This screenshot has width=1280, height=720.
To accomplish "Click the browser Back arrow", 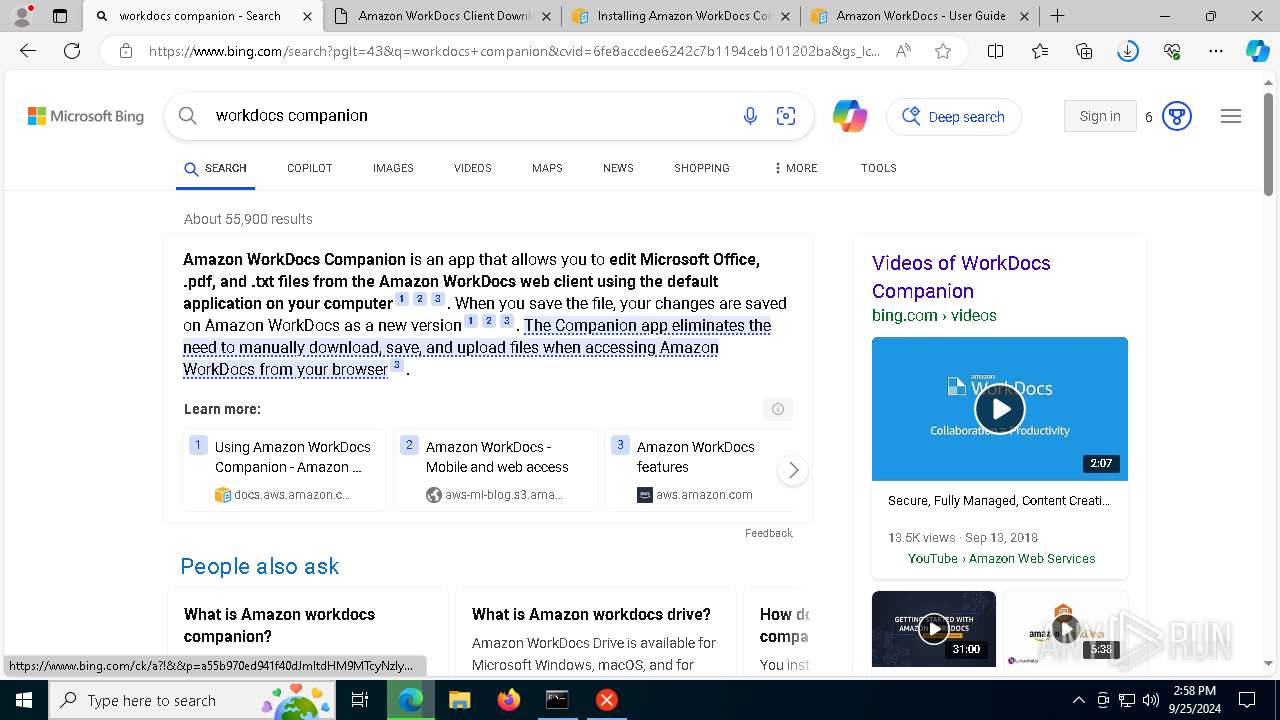I will (28, 51).
